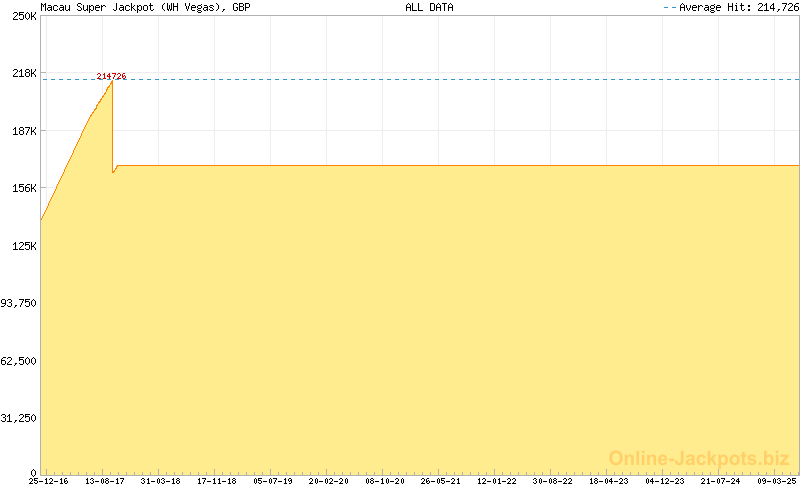This screenshot has height=490, width=800.
Task: Select the ALL DATA label at top
Action: (429, 7)
